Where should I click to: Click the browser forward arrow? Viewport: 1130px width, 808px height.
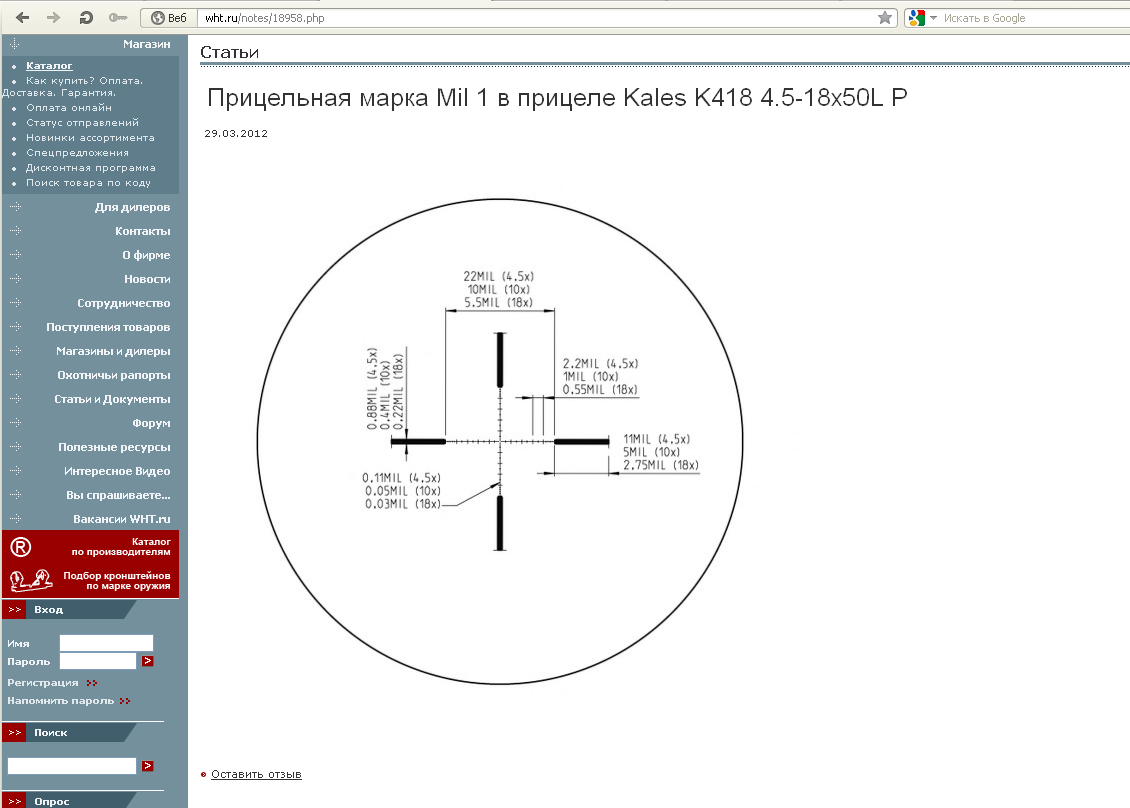(x=54, y=18)
